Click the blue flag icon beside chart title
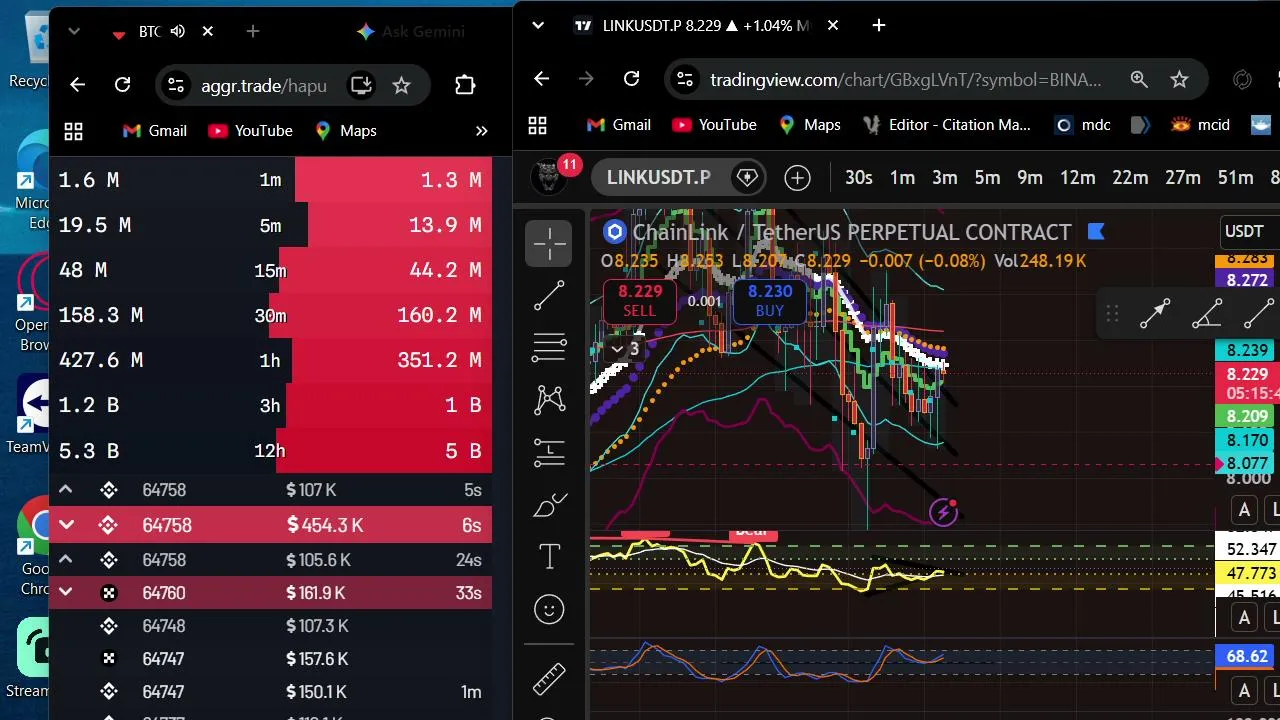 tap(1096, 232)
